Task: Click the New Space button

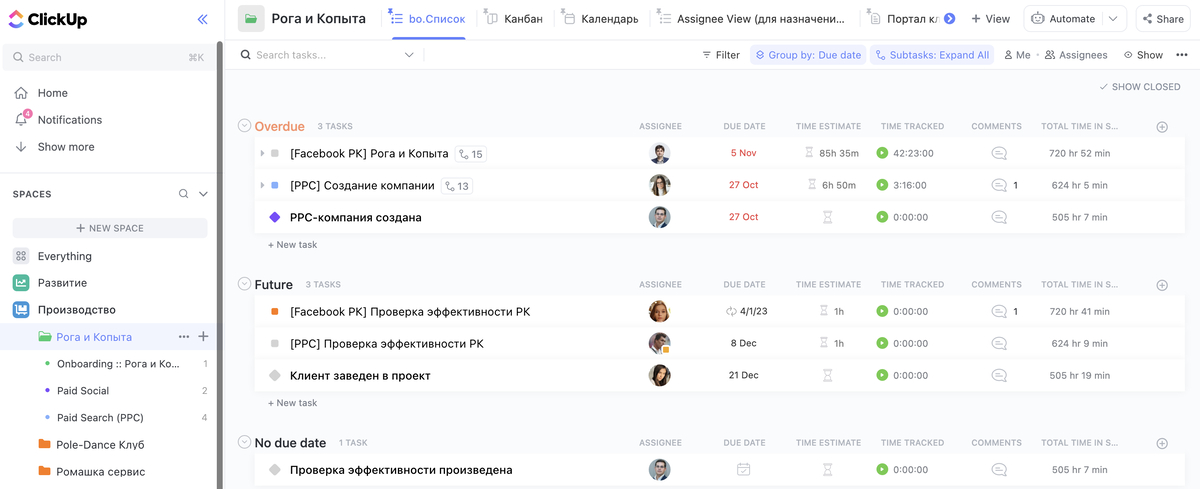Action: click(x=110, y=228)
